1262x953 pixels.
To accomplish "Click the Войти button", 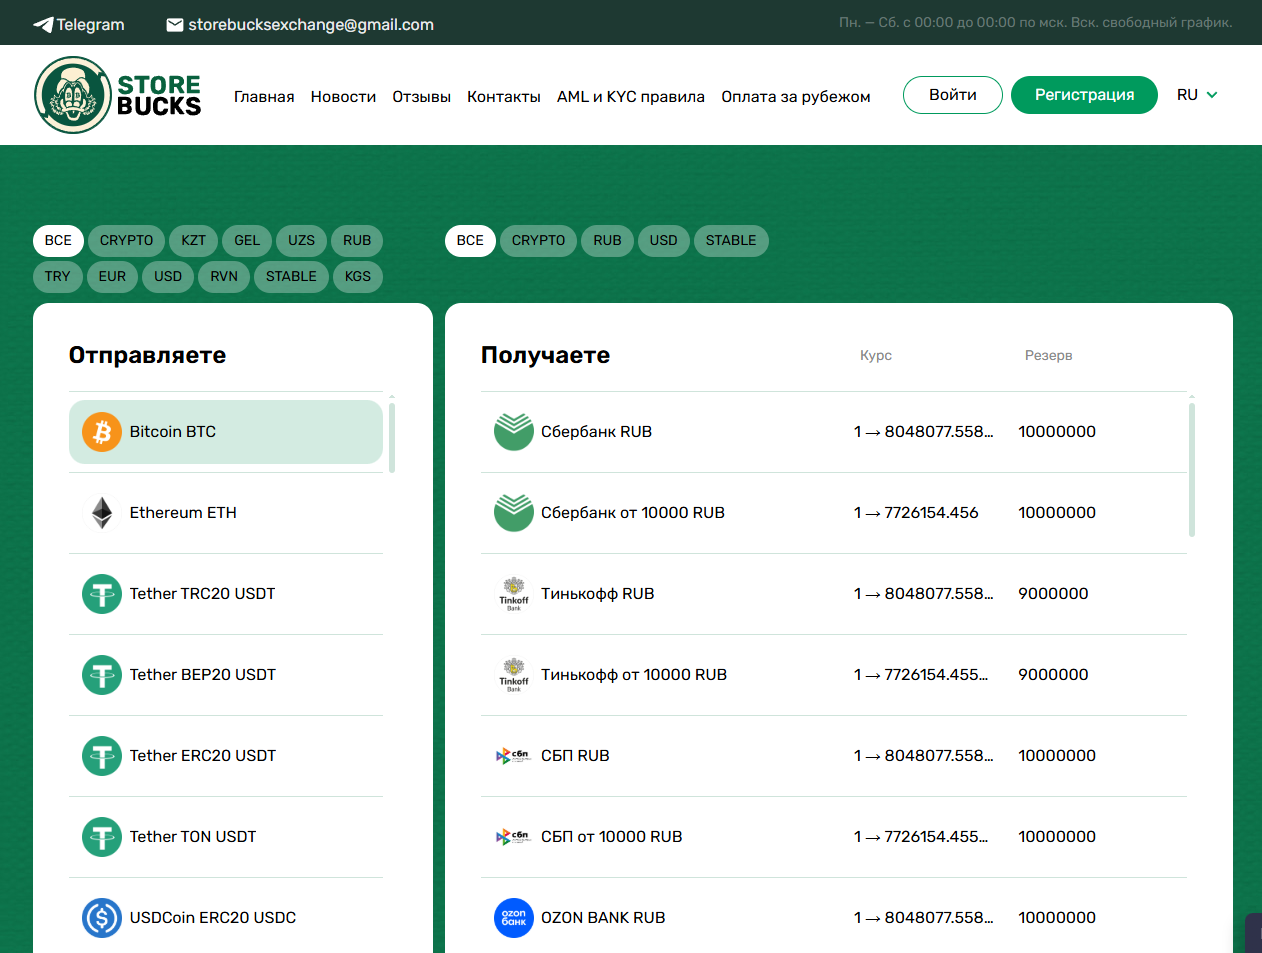I will click(953, 95).
